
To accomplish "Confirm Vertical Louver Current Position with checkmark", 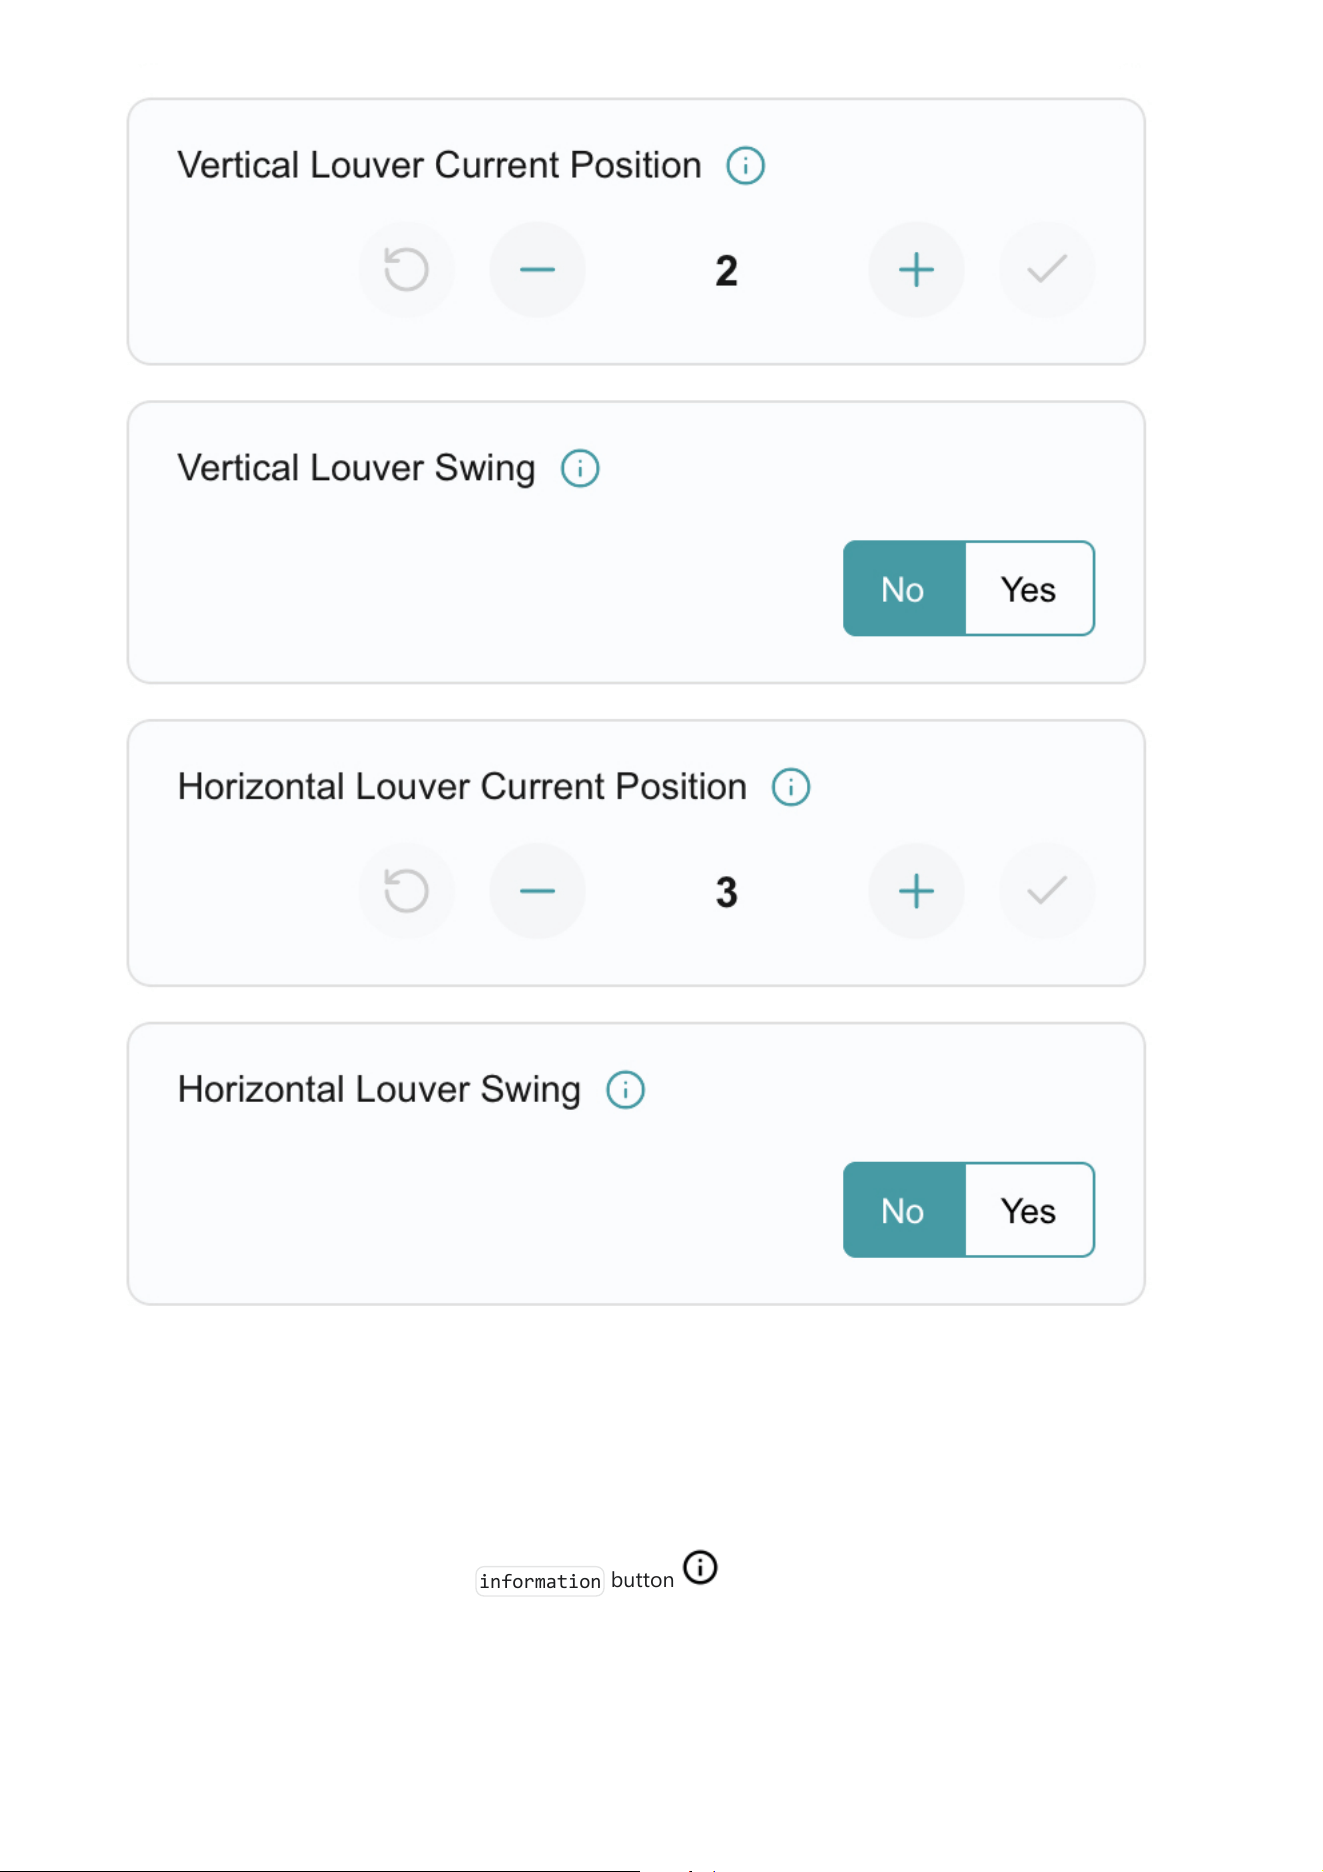I will click(x=1047, y=270).
